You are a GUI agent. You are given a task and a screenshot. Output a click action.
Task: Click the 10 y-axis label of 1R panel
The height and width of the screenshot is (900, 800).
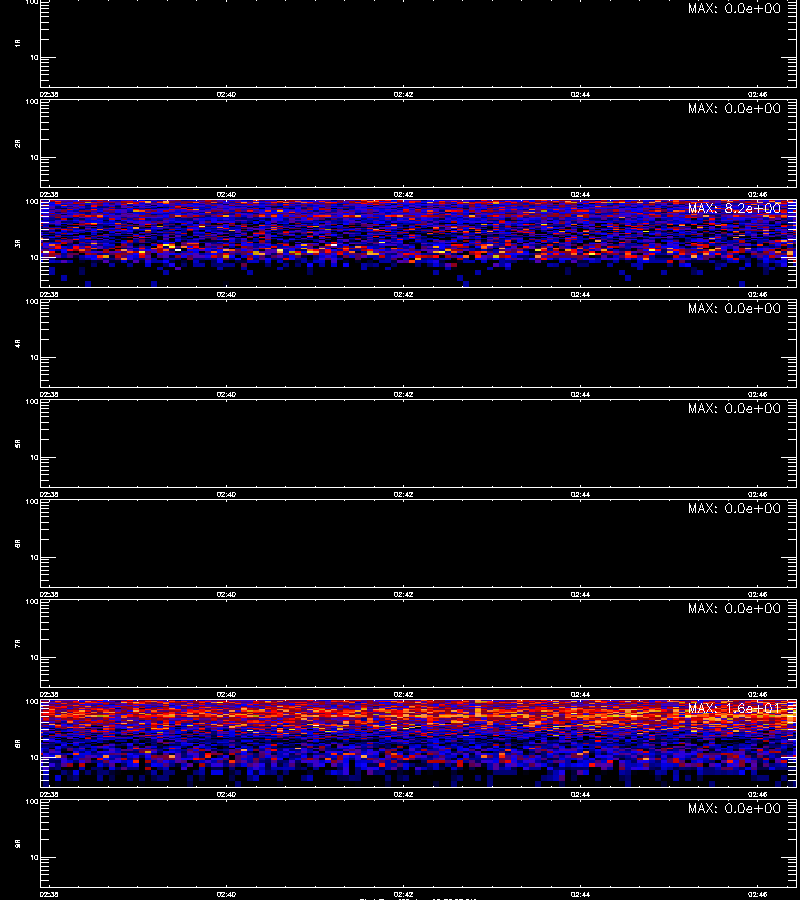click(34, 57)
